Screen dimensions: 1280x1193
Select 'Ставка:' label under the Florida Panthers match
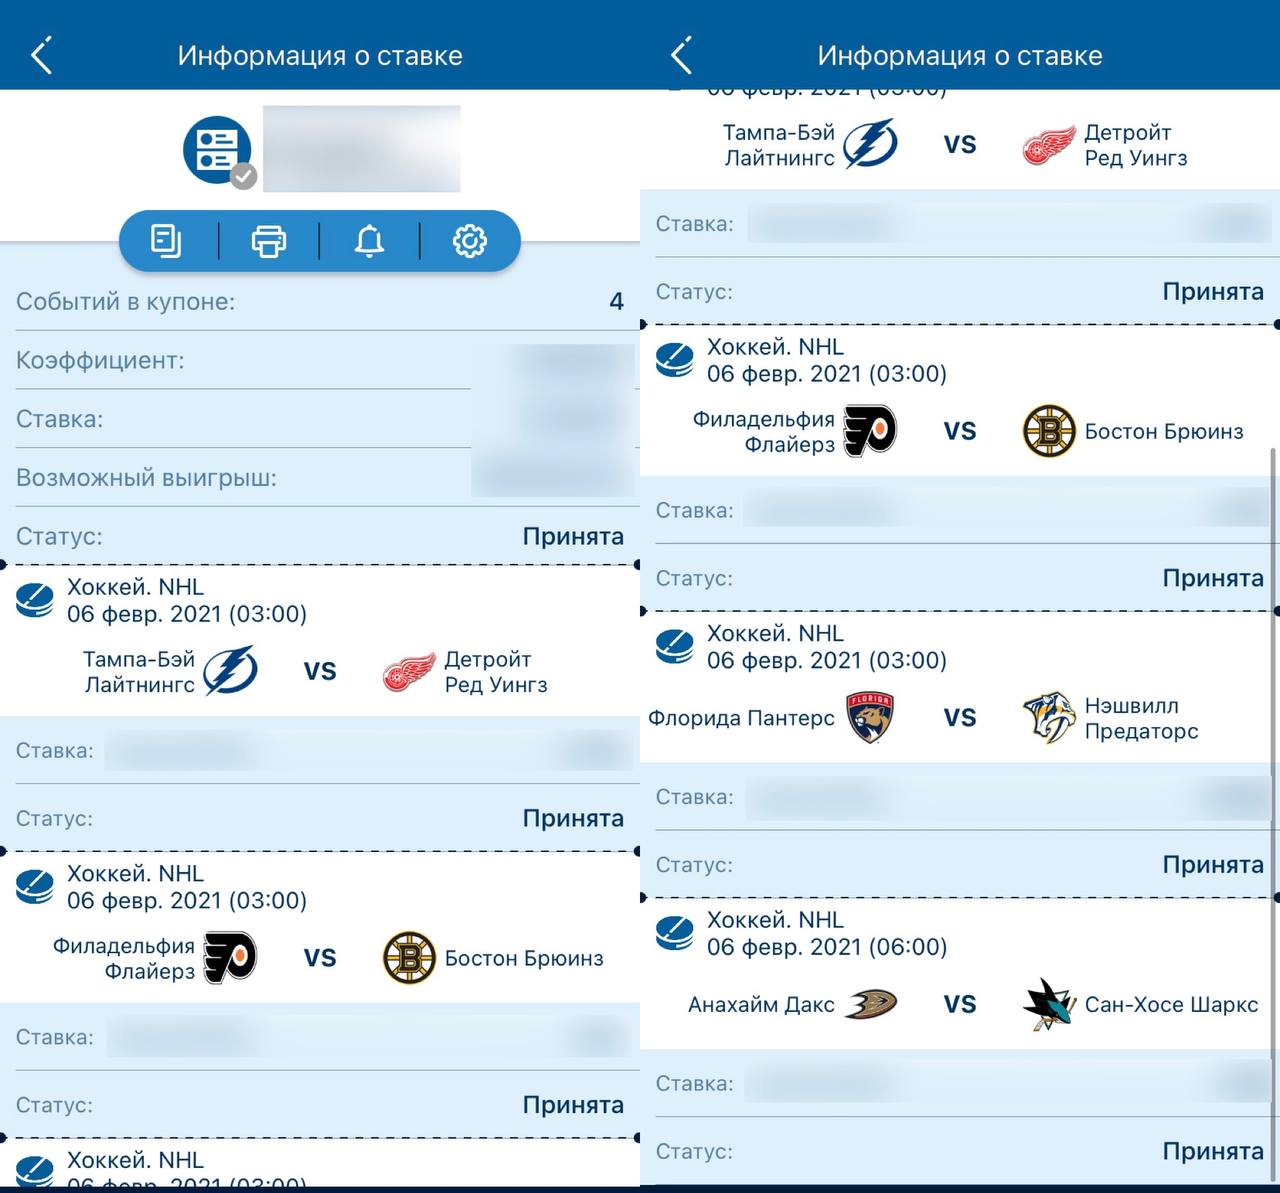694,797
